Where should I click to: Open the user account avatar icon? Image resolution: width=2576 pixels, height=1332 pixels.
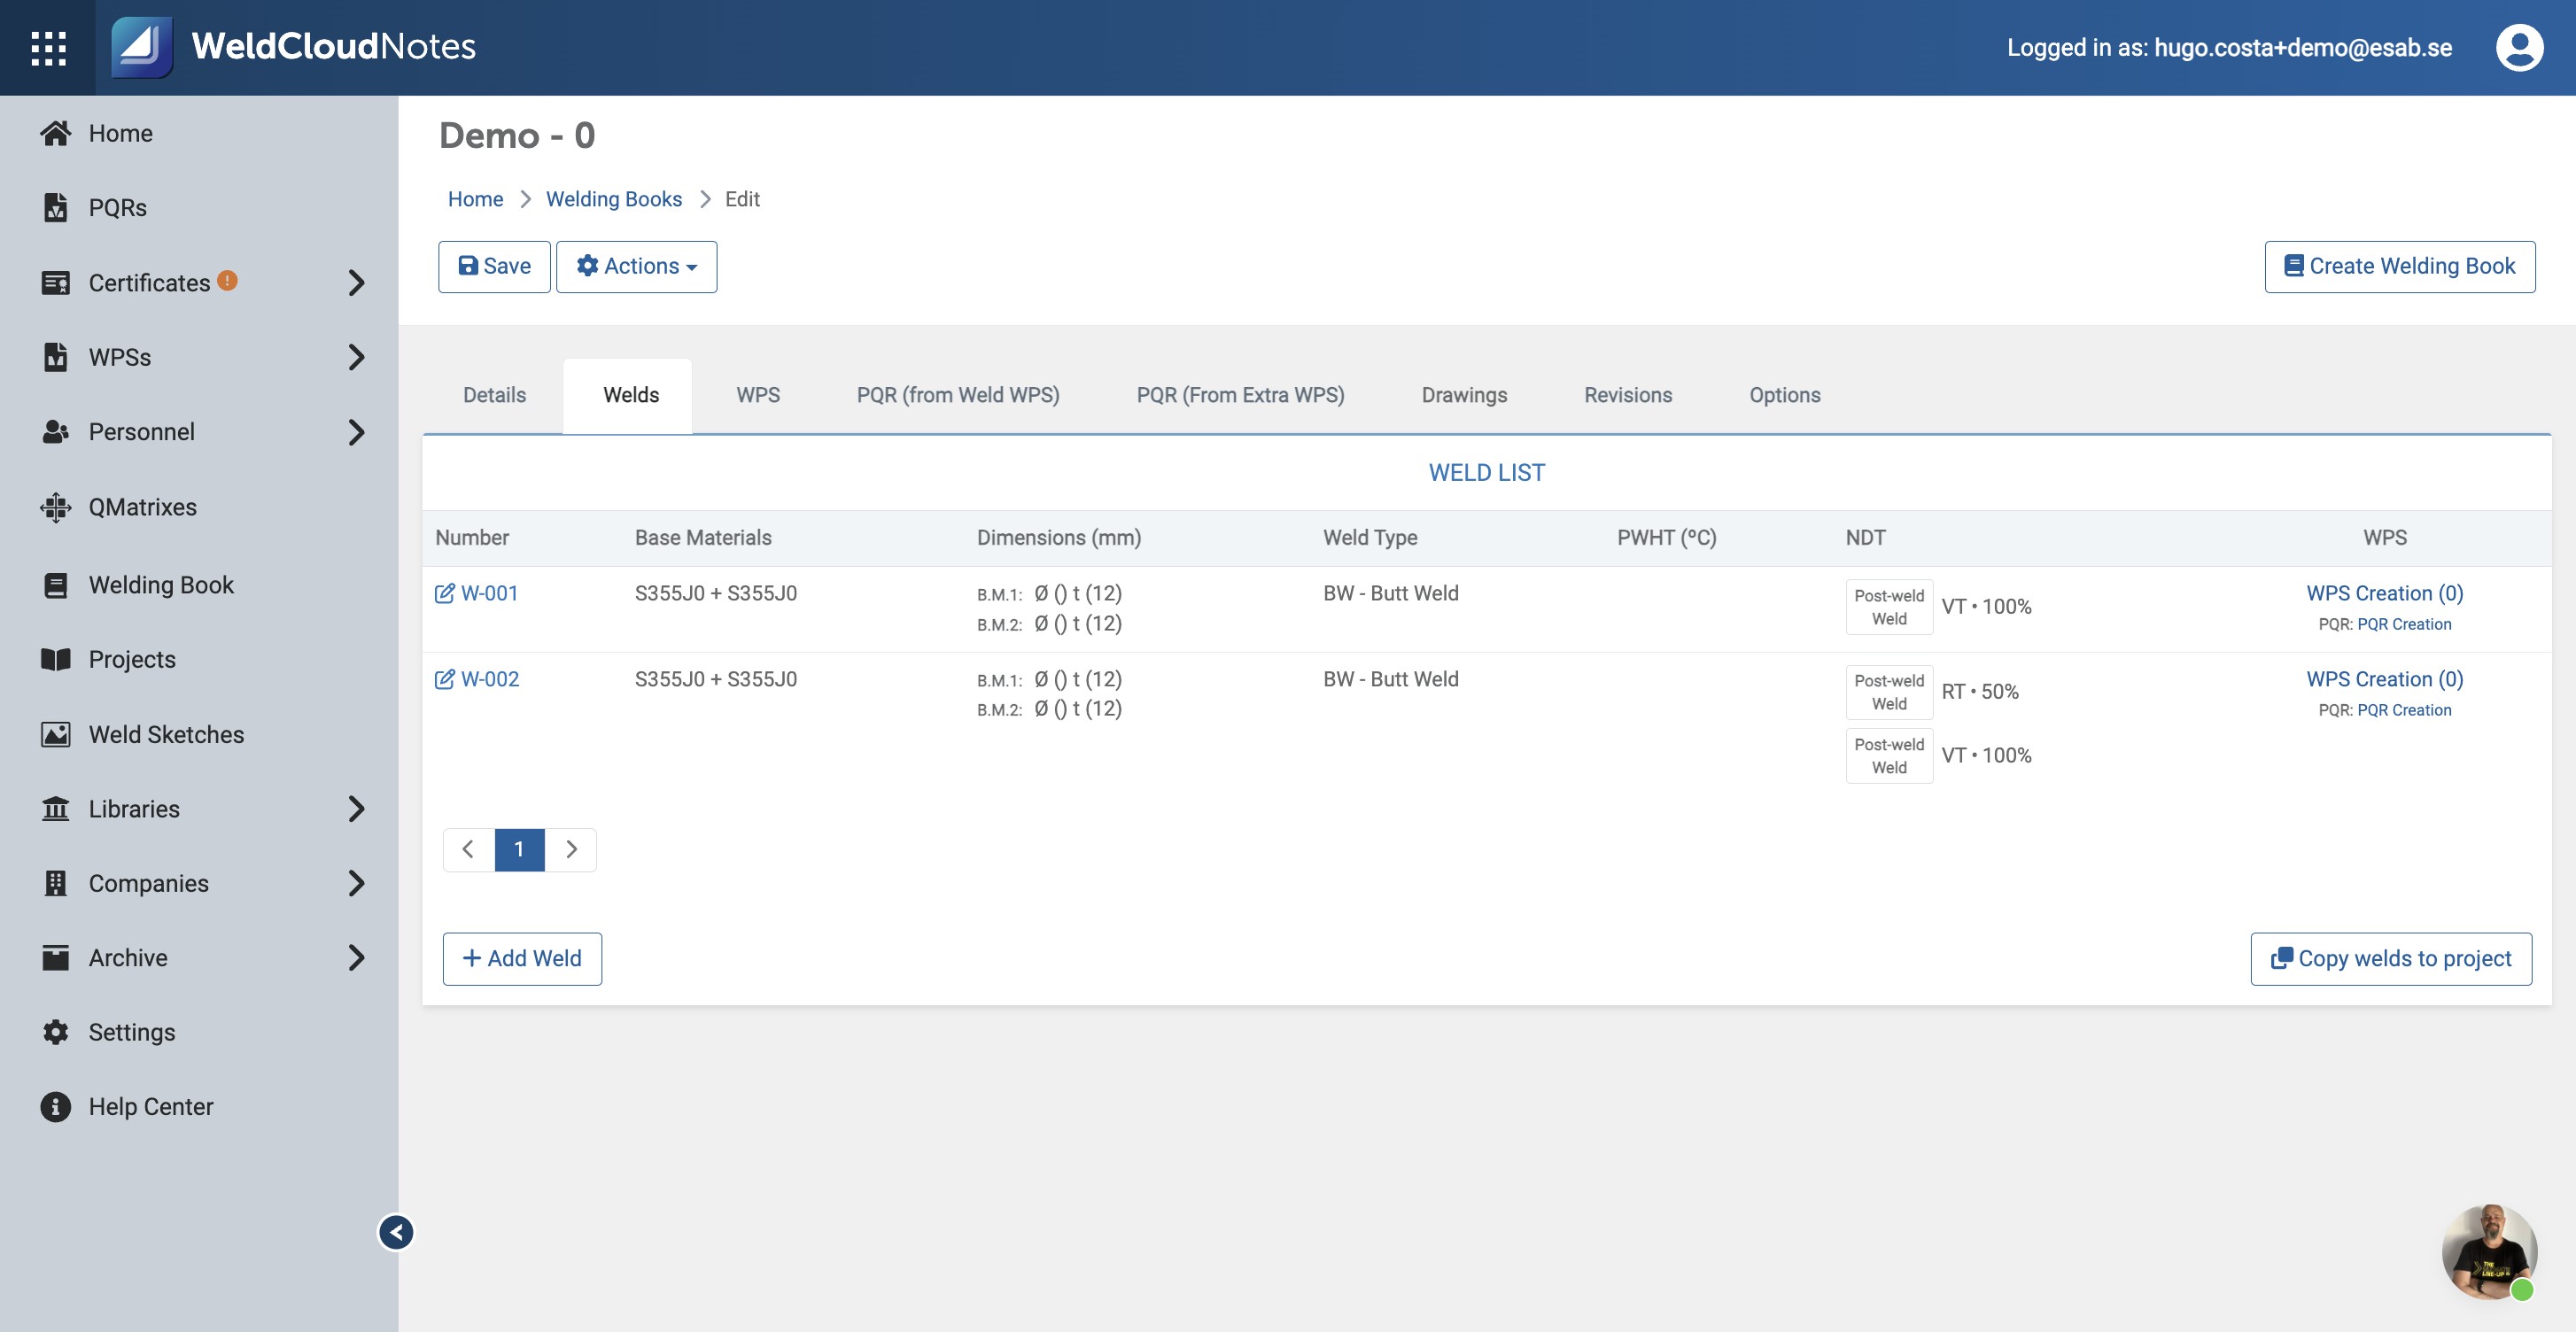pos(2519,47)
